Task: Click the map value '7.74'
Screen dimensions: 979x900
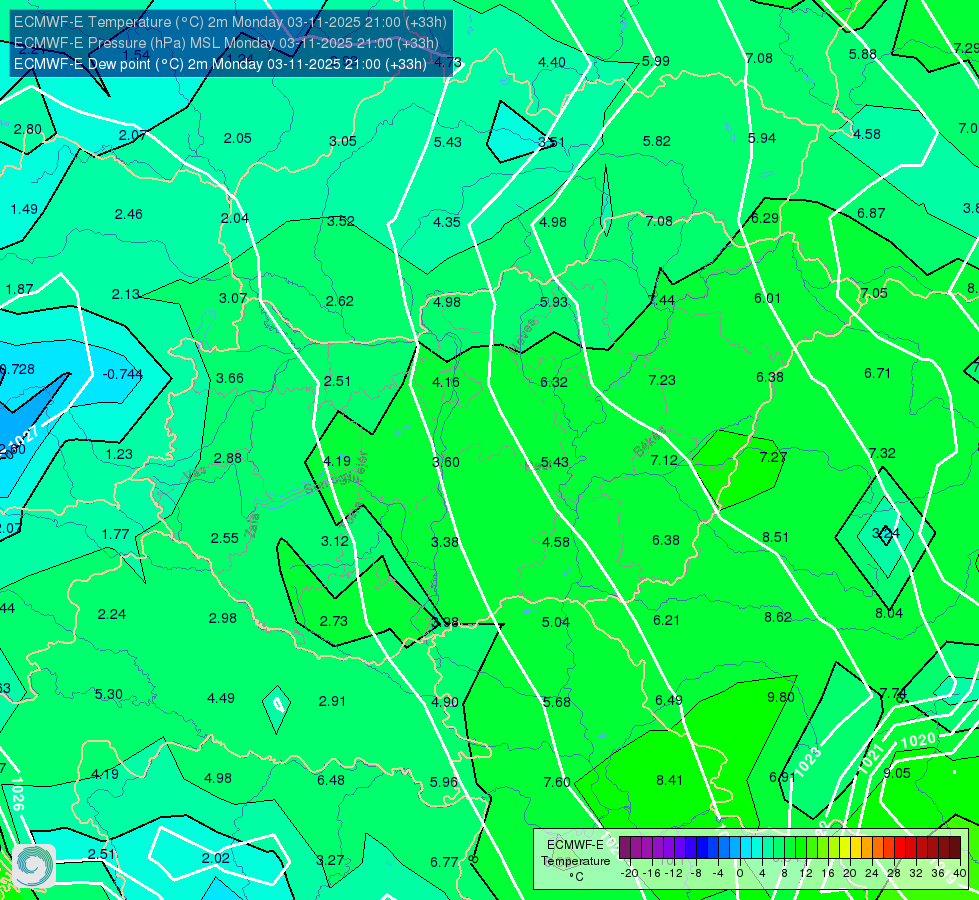Action: (893, 693)
